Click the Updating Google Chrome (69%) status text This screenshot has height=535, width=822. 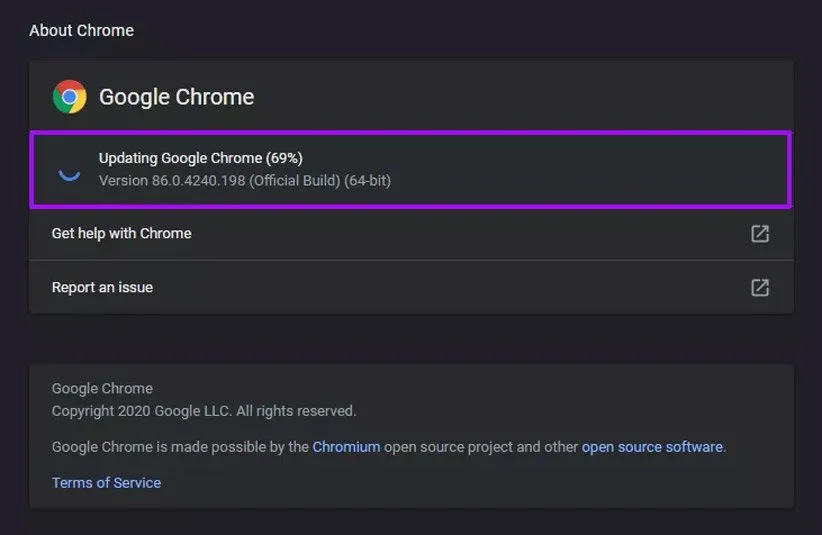coord(200,158)
